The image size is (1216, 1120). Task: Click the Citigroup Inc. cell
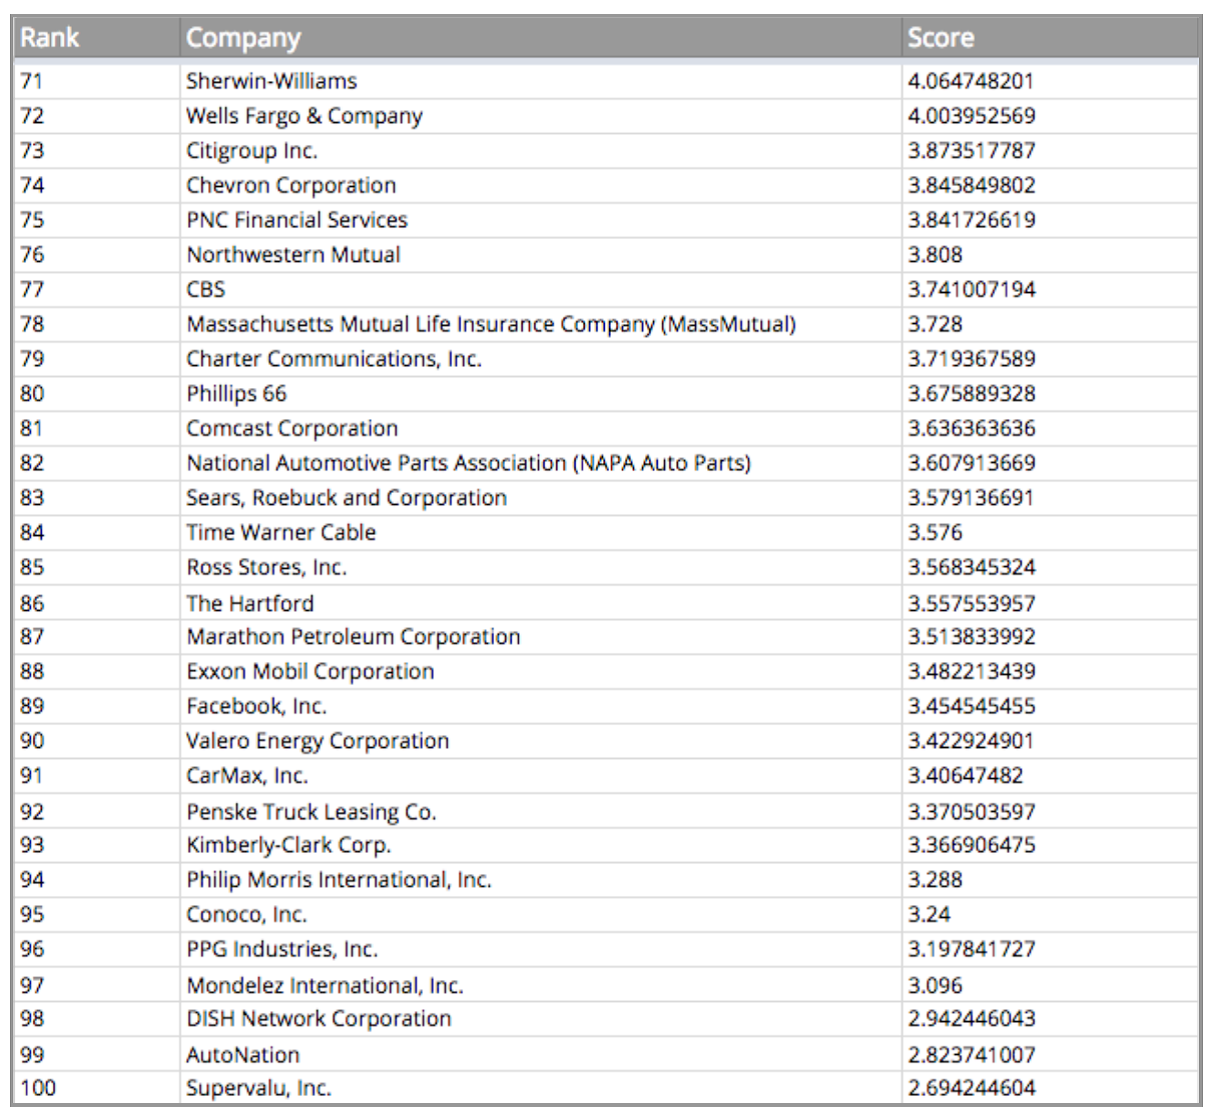[541, 151]
